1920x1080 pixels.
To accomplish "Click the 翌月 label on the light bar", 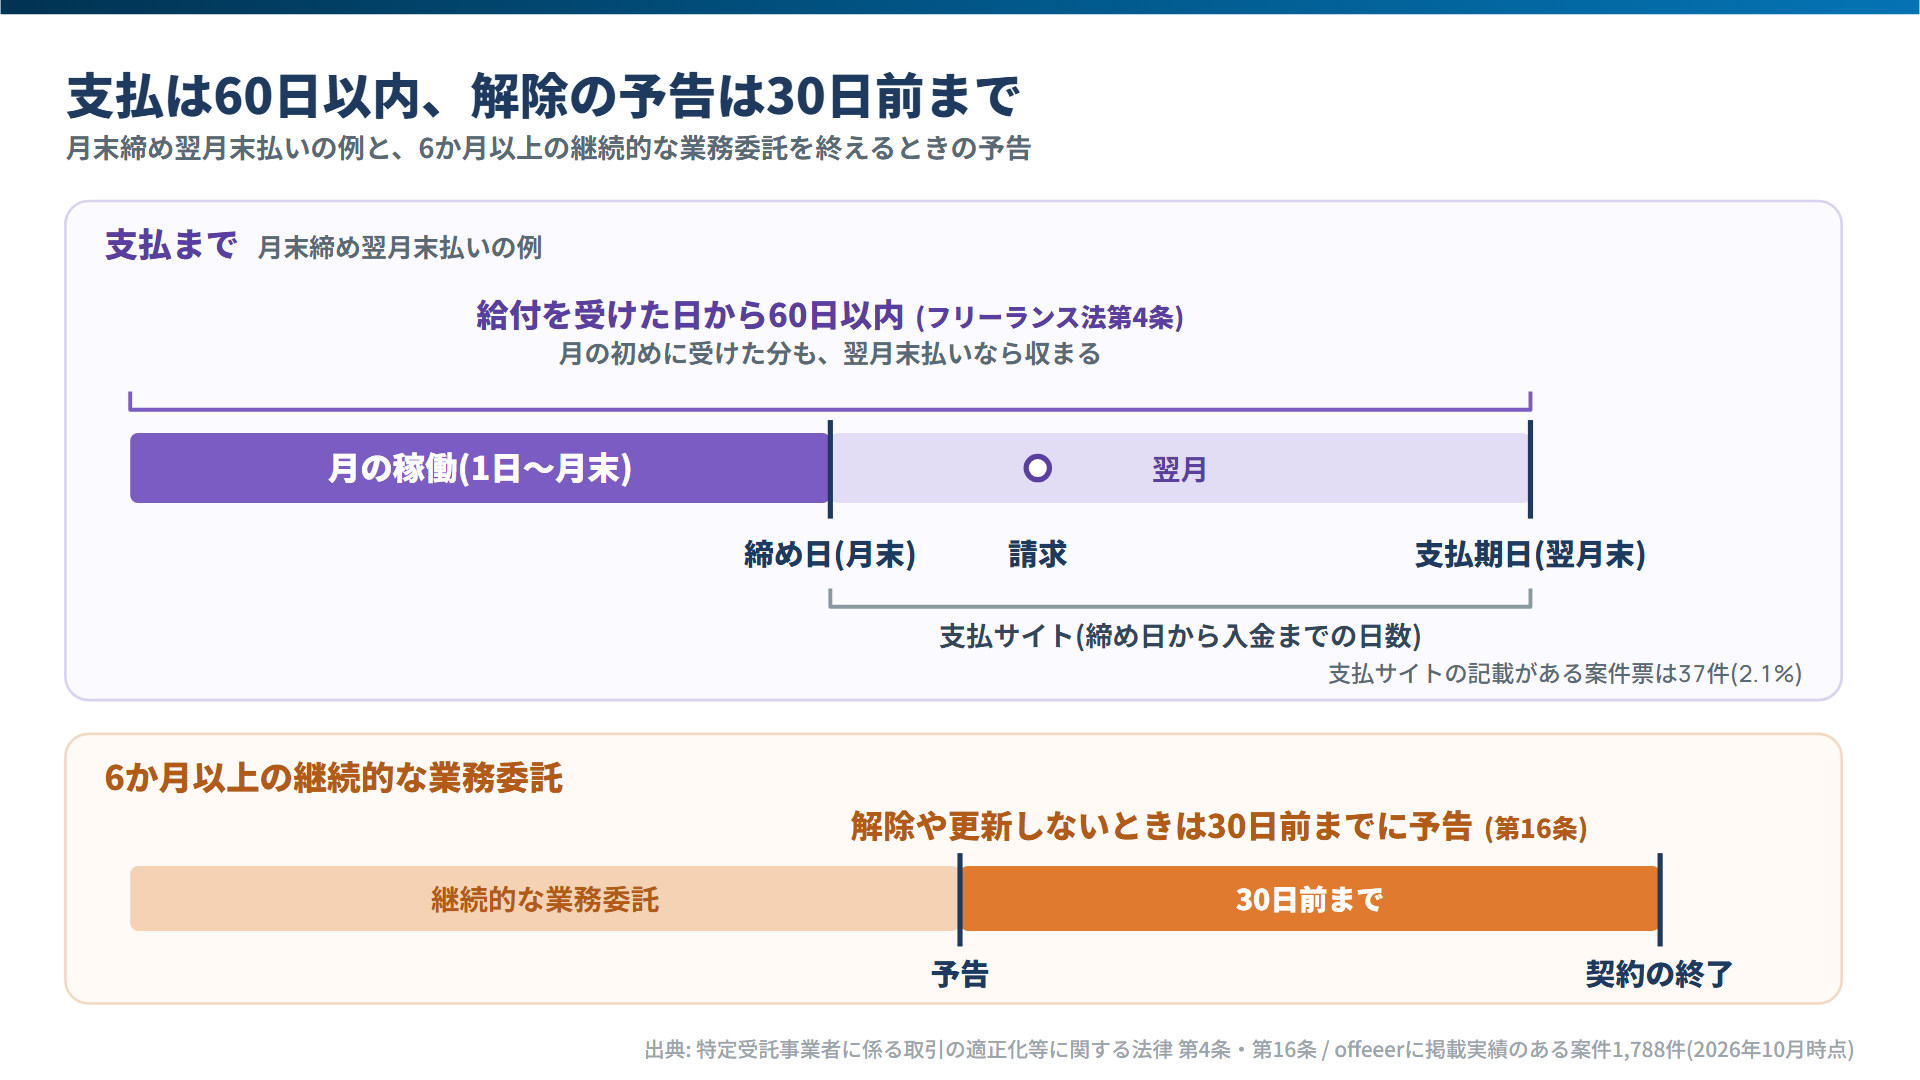I will 1180,469.
